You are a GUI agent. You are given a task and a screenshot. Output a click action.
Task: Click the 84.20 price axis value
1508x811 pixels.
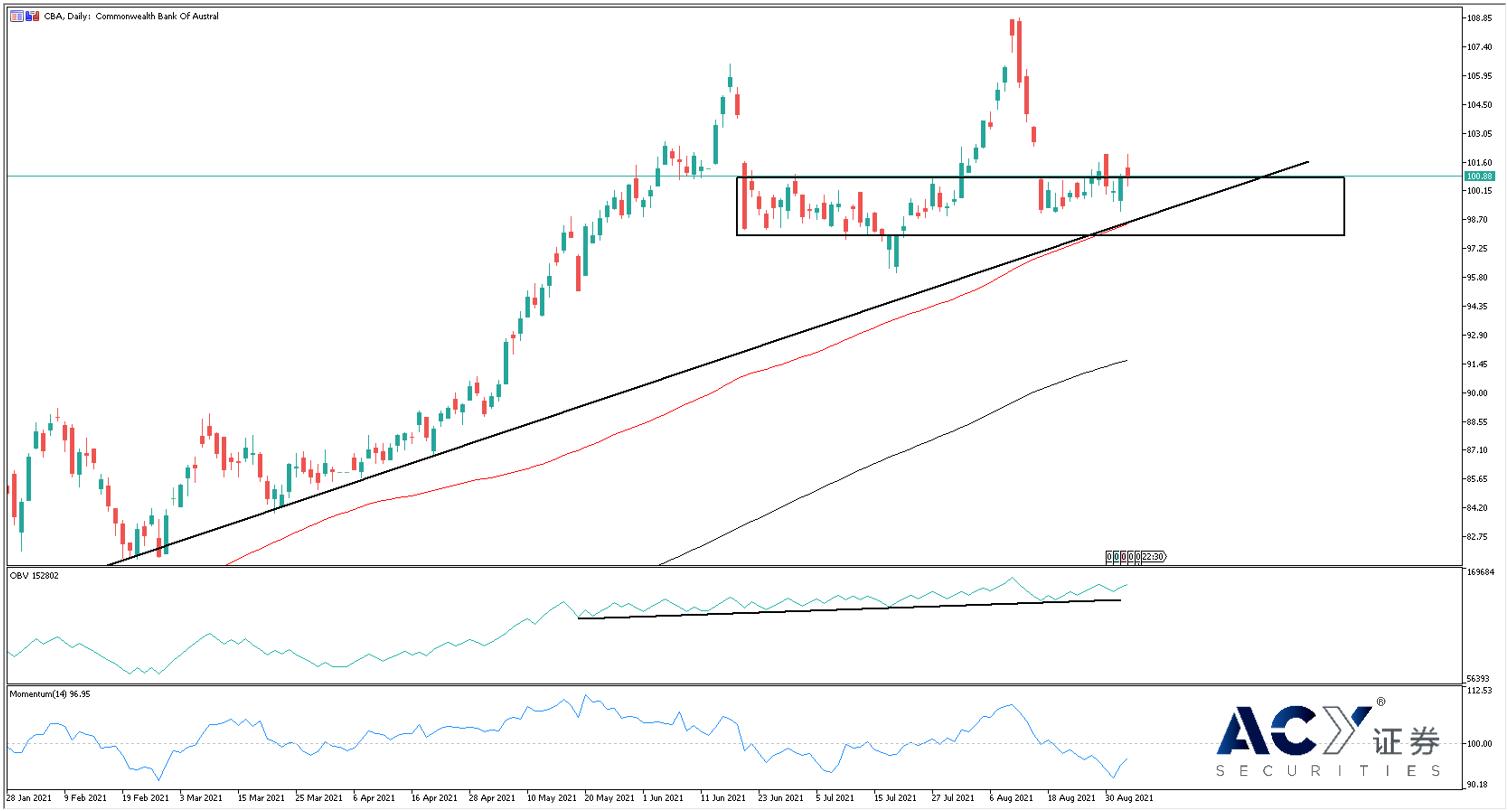click(1479, 508)
